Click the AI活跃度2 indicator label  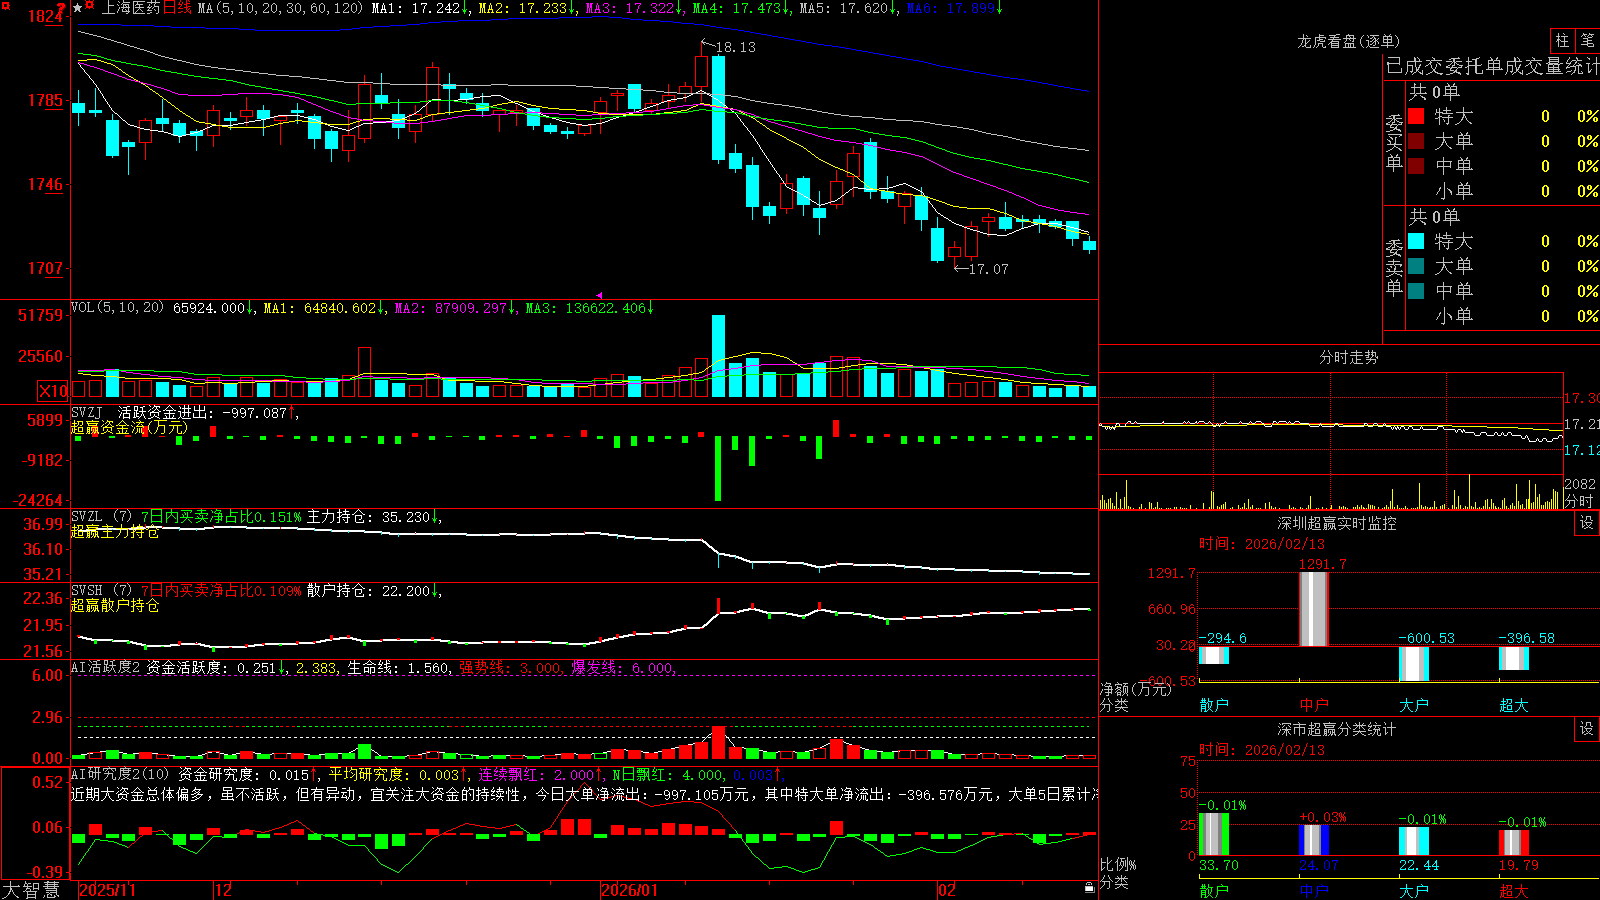(106, 667)
